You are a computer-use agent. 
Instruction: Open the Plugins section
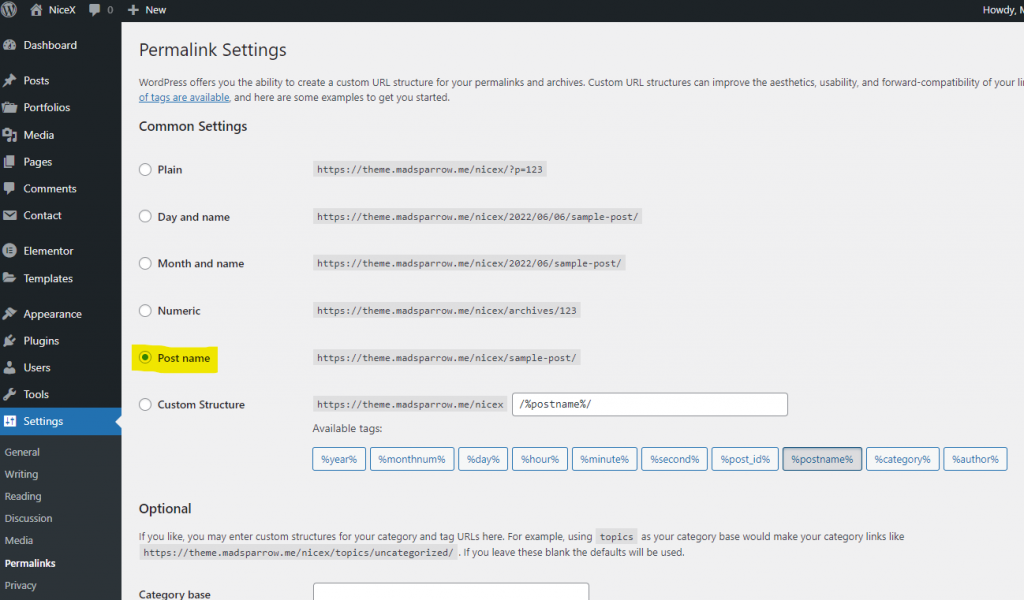pyautogui.click(x=44, y=340)
